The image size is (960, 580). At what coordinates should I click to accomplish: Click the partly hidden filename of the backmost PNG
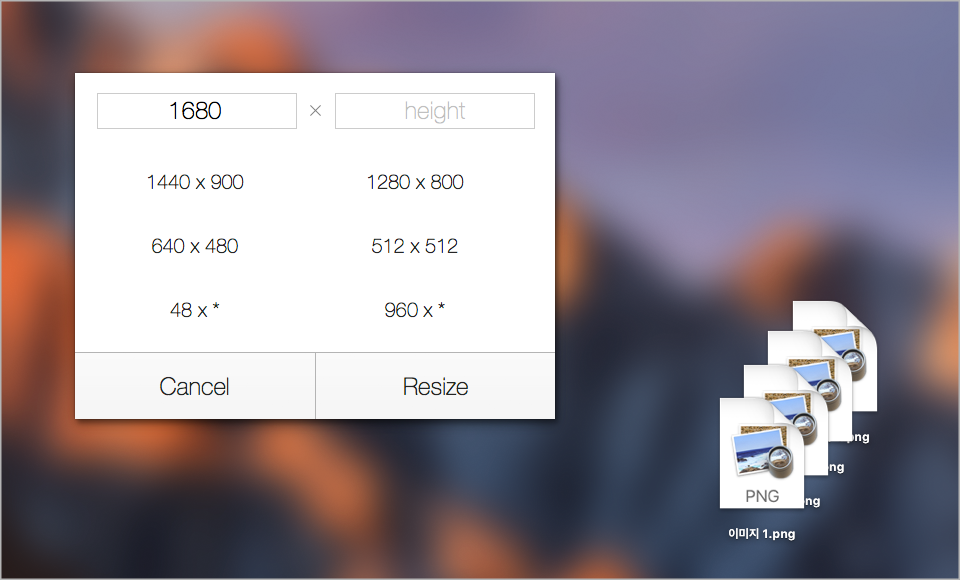click(860, 437)
